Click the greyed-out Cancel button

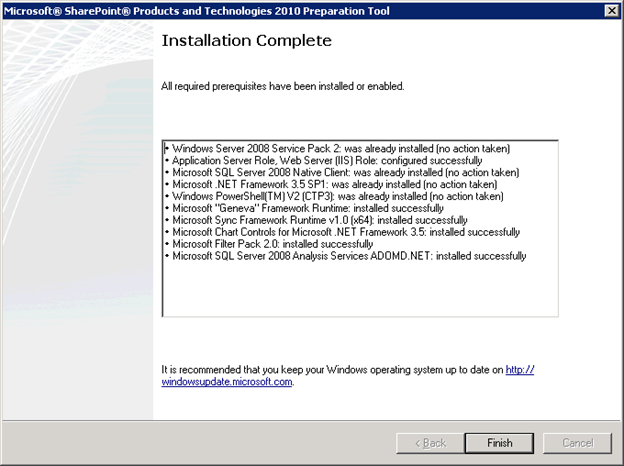(577, 443)
